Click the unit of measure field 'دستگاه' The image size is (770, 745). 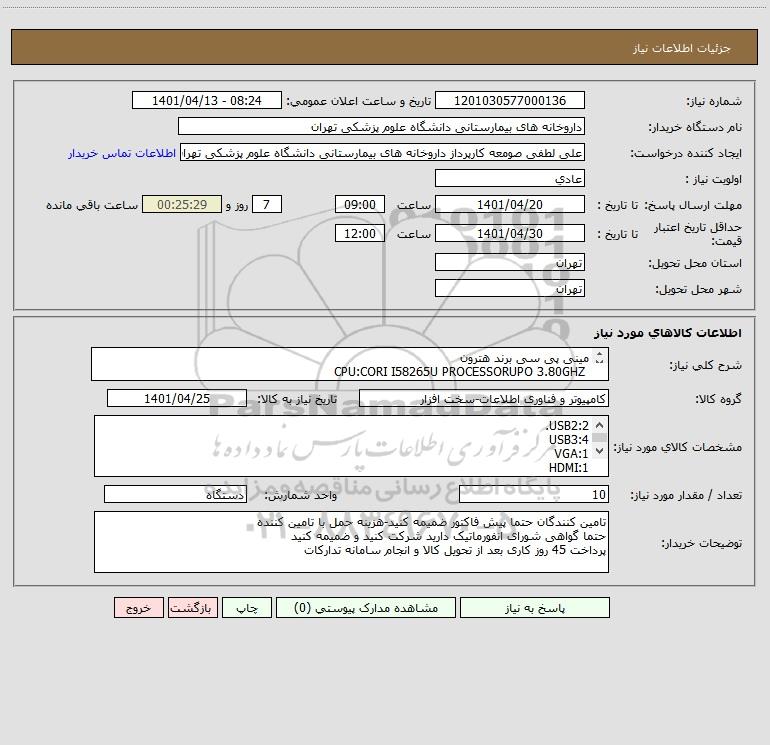[175, 494]
